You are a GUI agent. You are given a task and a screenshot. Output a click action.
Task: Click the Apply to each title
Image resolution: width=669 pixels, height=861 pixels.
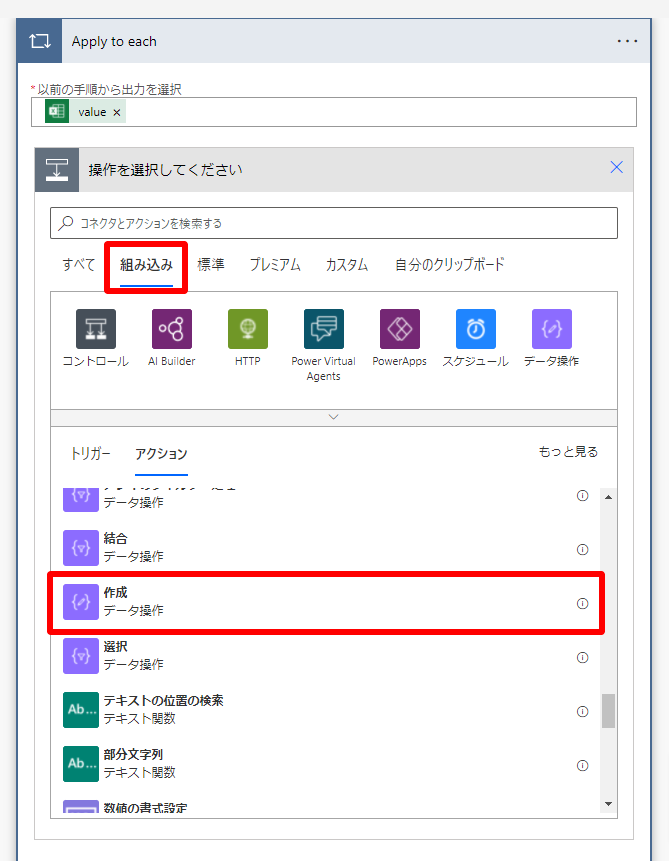click(114, 42)
